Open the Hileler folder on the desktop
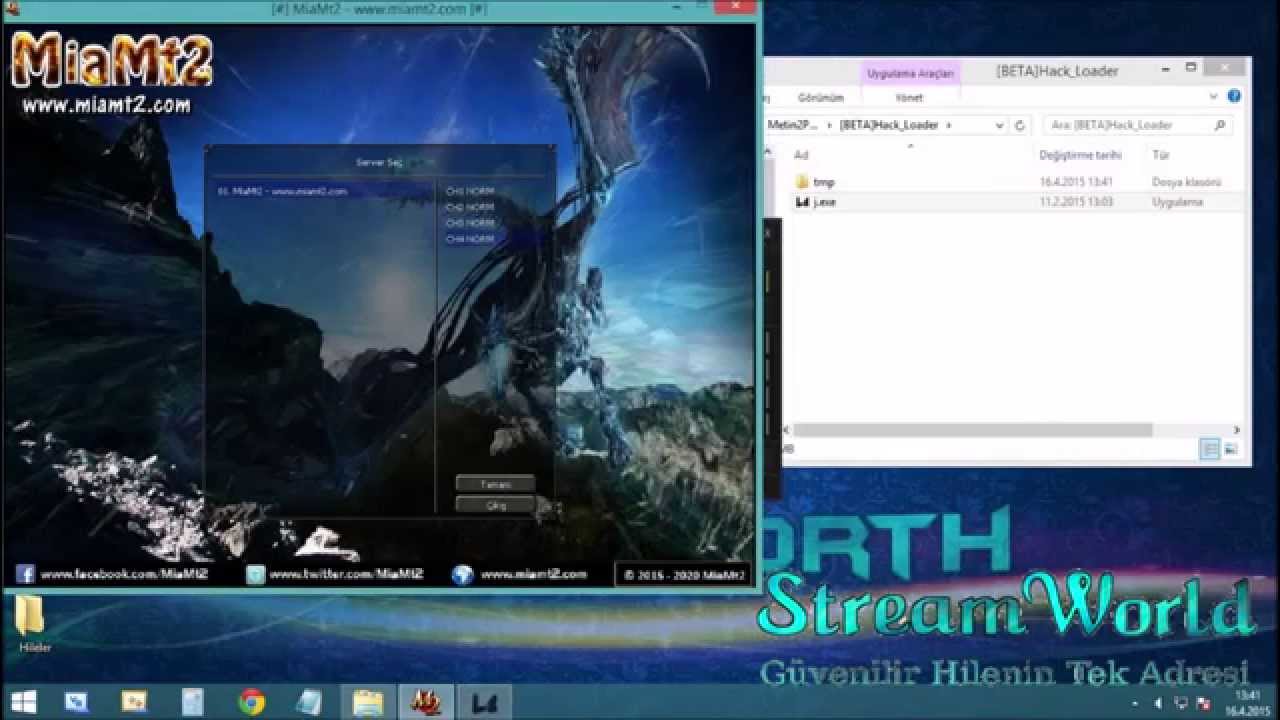The image size is (1280, 720). click(x=32, y=623)
